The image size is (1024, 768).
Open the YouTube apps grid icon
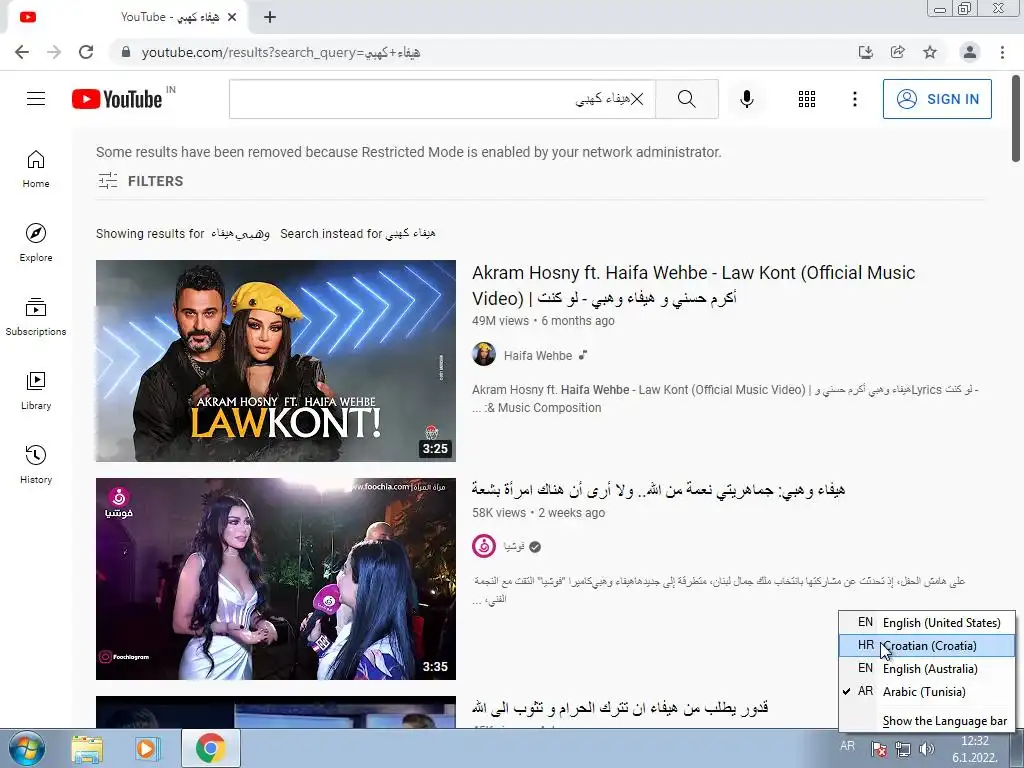pyautogui.click(x=807, y=99)
